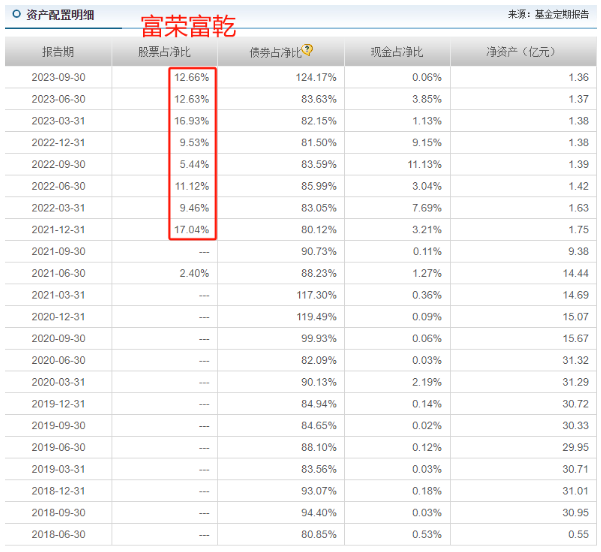Select the 2018-06-30 report date cell

(58, 534)
